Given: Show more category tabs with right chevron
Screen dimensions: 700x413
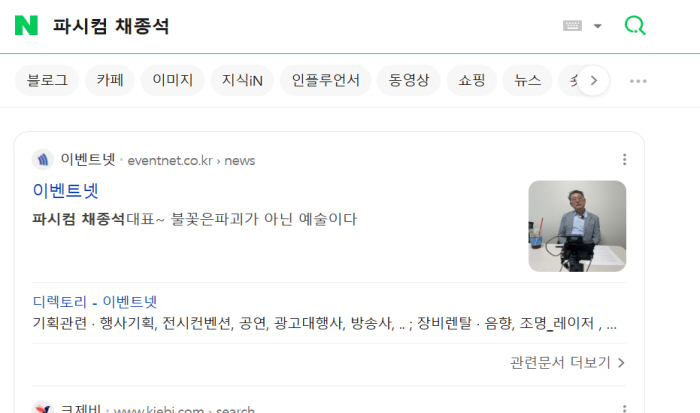Looking at the screenshot, I should point(593,80).
